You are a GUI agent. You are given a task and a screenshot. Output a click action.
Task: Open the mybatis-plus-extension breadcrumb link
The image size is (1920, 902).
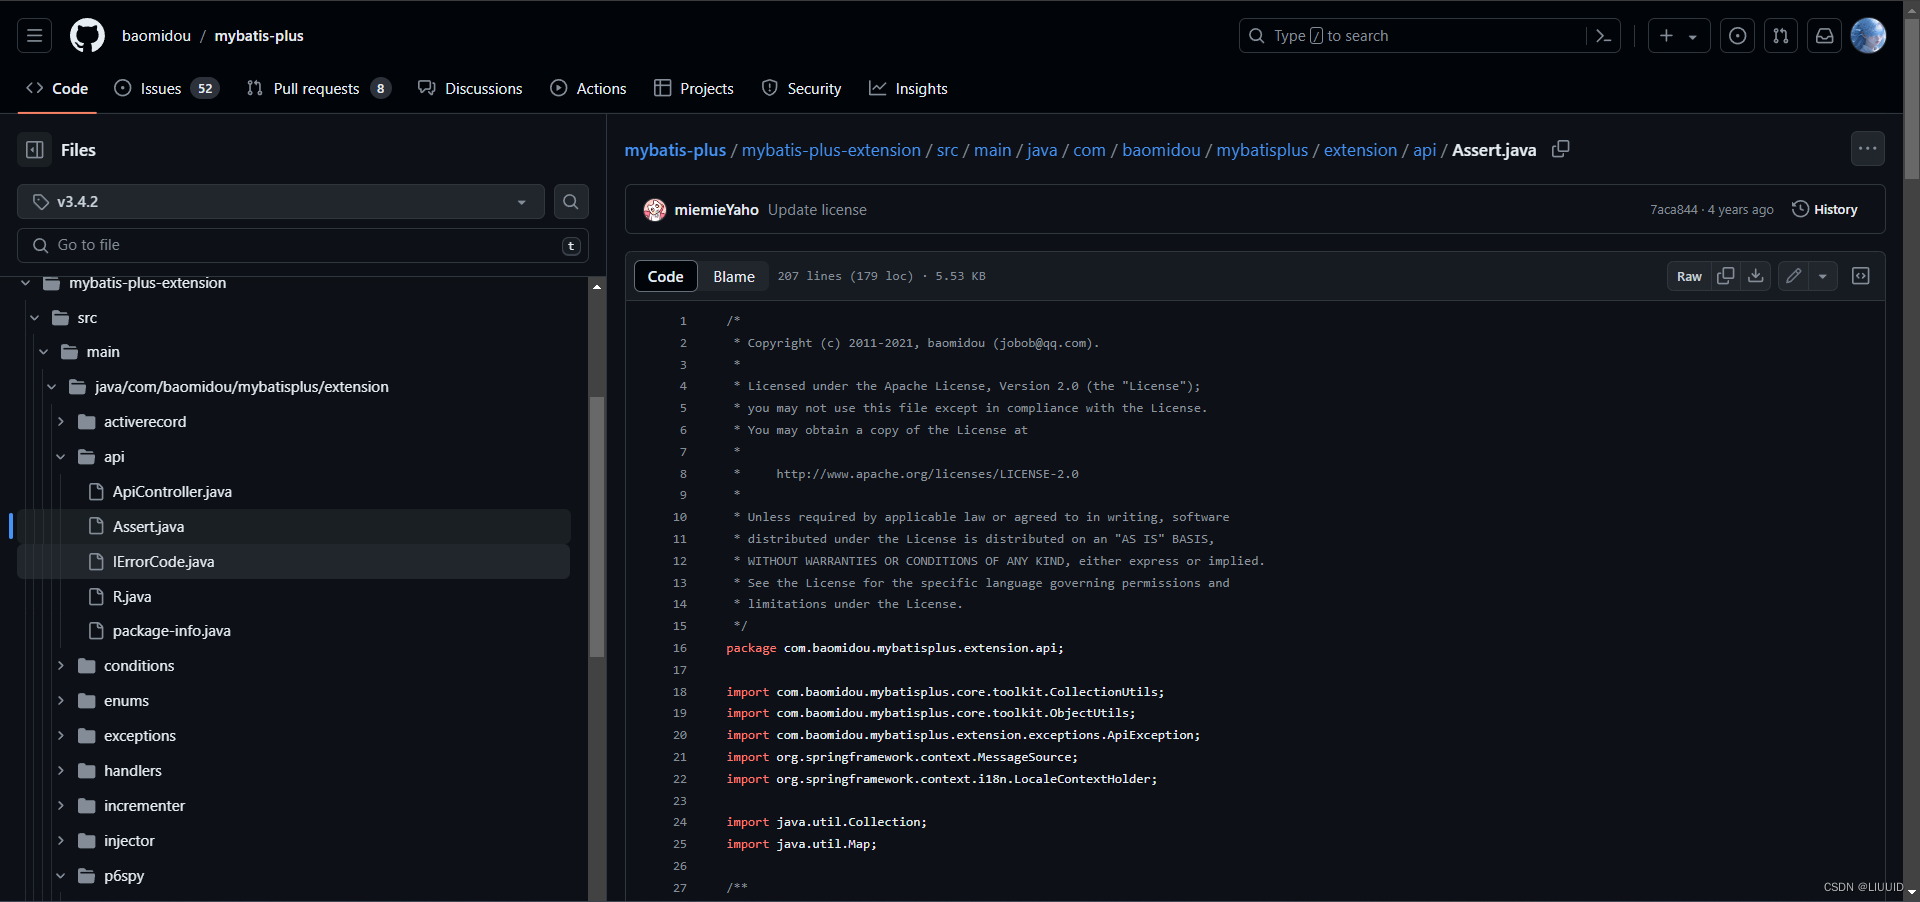click(830, 149)
